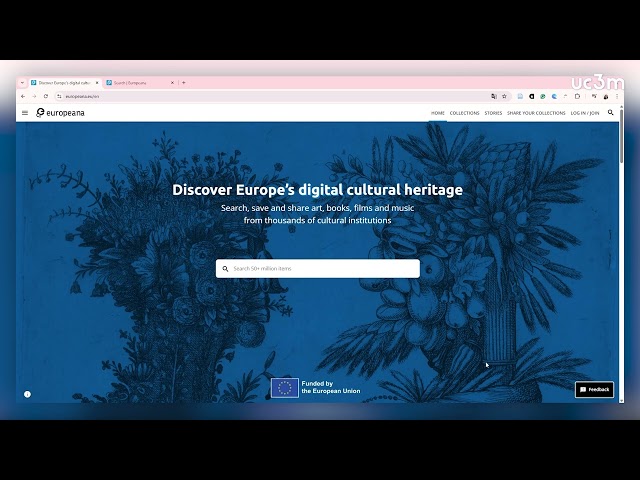The height and width of the screenshot is (480, 640).
Task: Open Stories in site navigation
Action: [493, 113]
